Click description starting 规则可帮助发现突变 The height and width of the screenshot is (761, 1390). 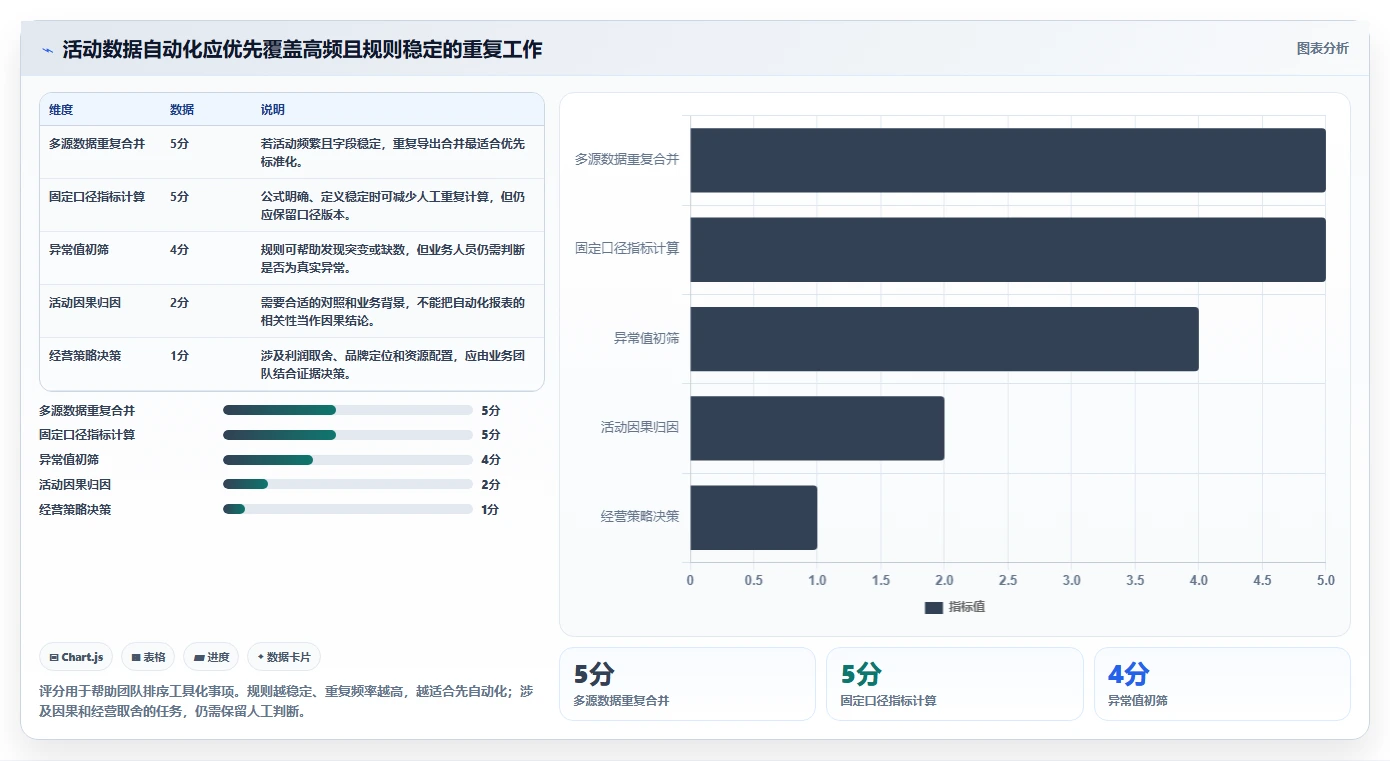[393, 258]
